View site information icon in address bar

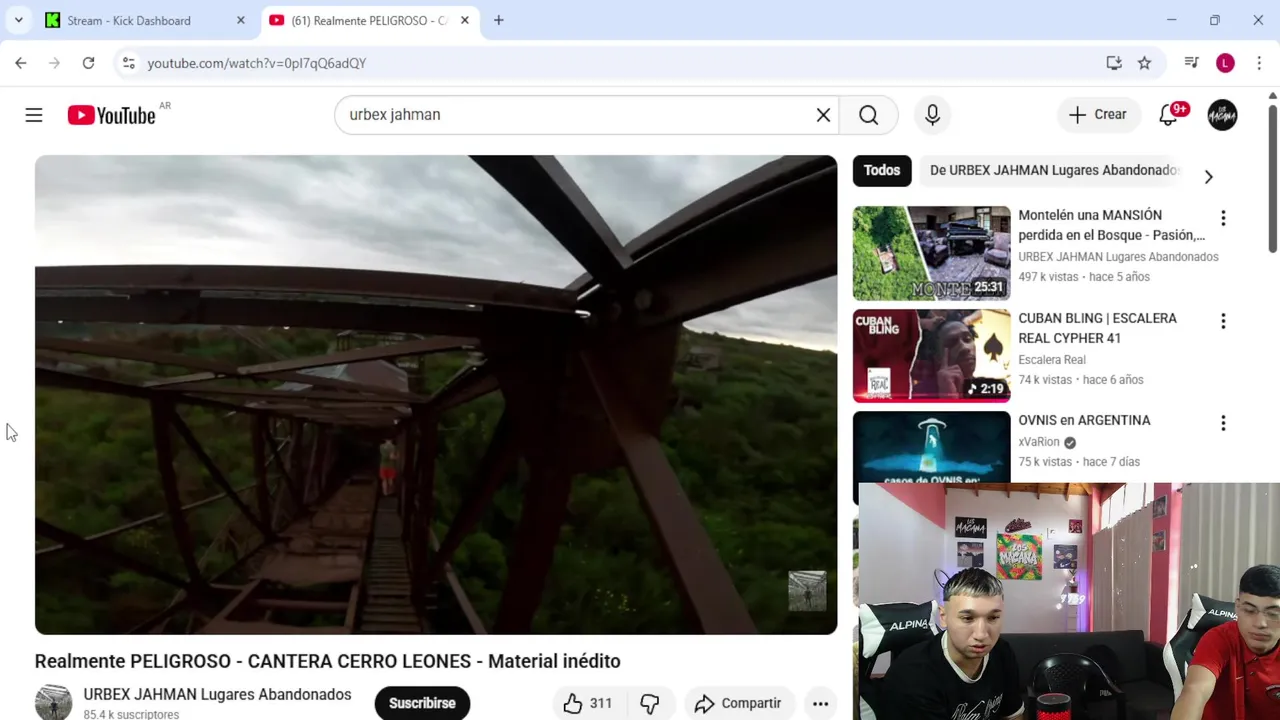(128, 63)
